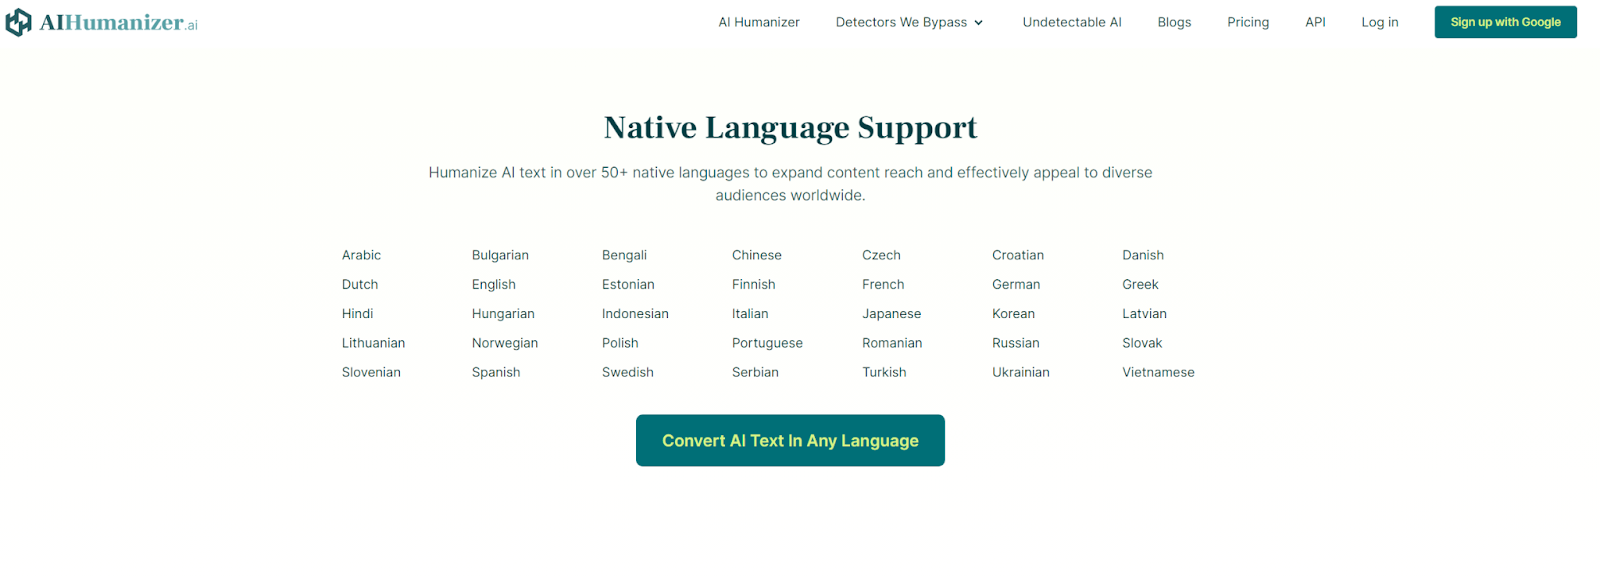
Task: Click the Finnish language entry
Action: click(x=754, y=284)
